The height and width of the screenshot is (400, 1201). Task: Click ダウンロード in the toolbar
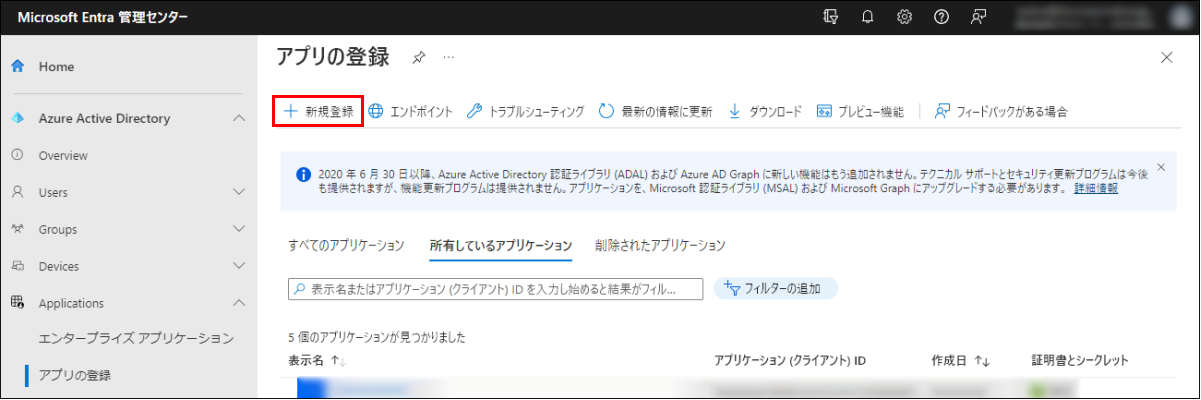[764, 111]
